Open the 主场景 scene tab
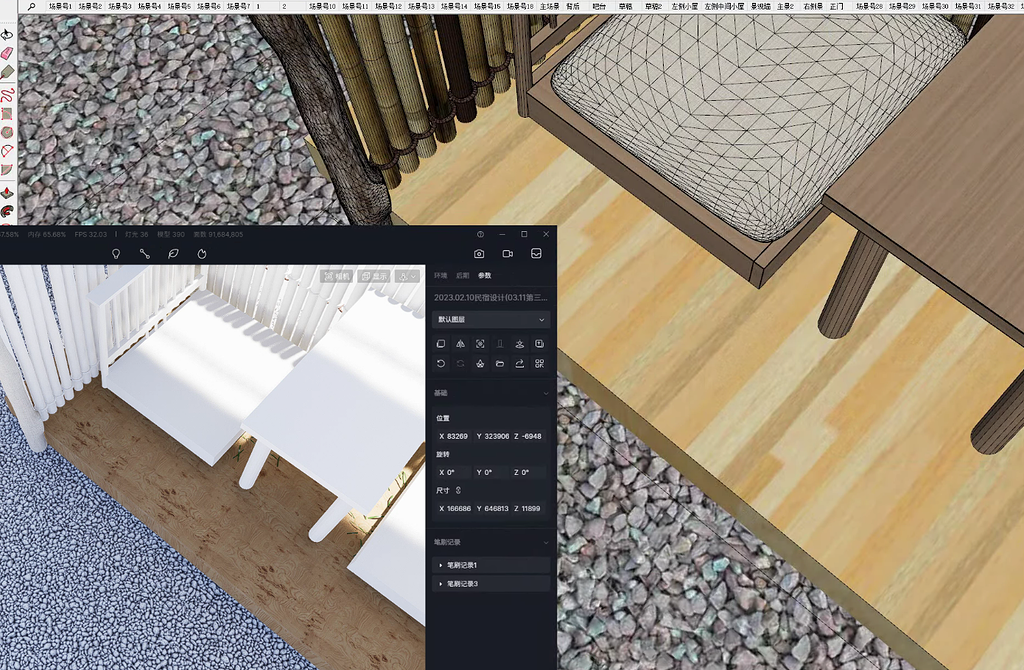Viewport: 1024px width, 670px height. point(549,6)
